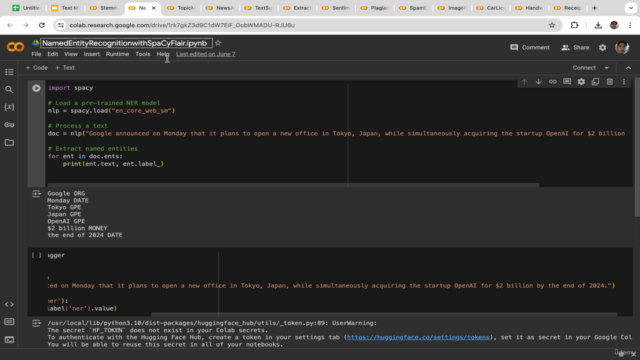The image size is (640, 360).
Task: Open the Chrome tab search dropdown
Action: click(x=631, y=8)
